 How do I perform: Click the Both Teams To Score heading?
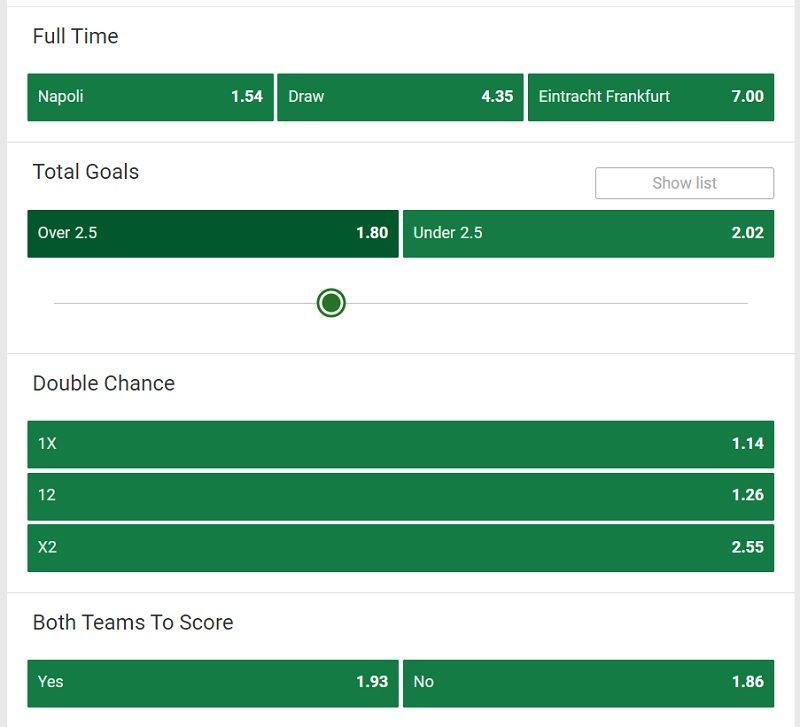pos(133,622)
